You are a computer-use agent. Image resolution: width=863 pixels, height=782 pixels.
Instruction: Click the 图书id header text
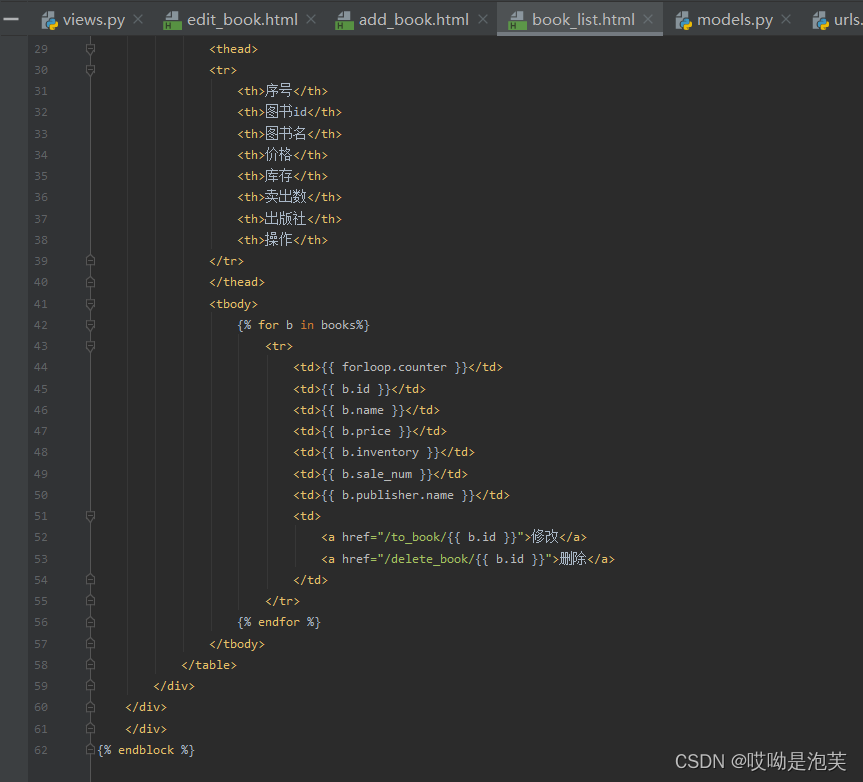click(286, 112)
